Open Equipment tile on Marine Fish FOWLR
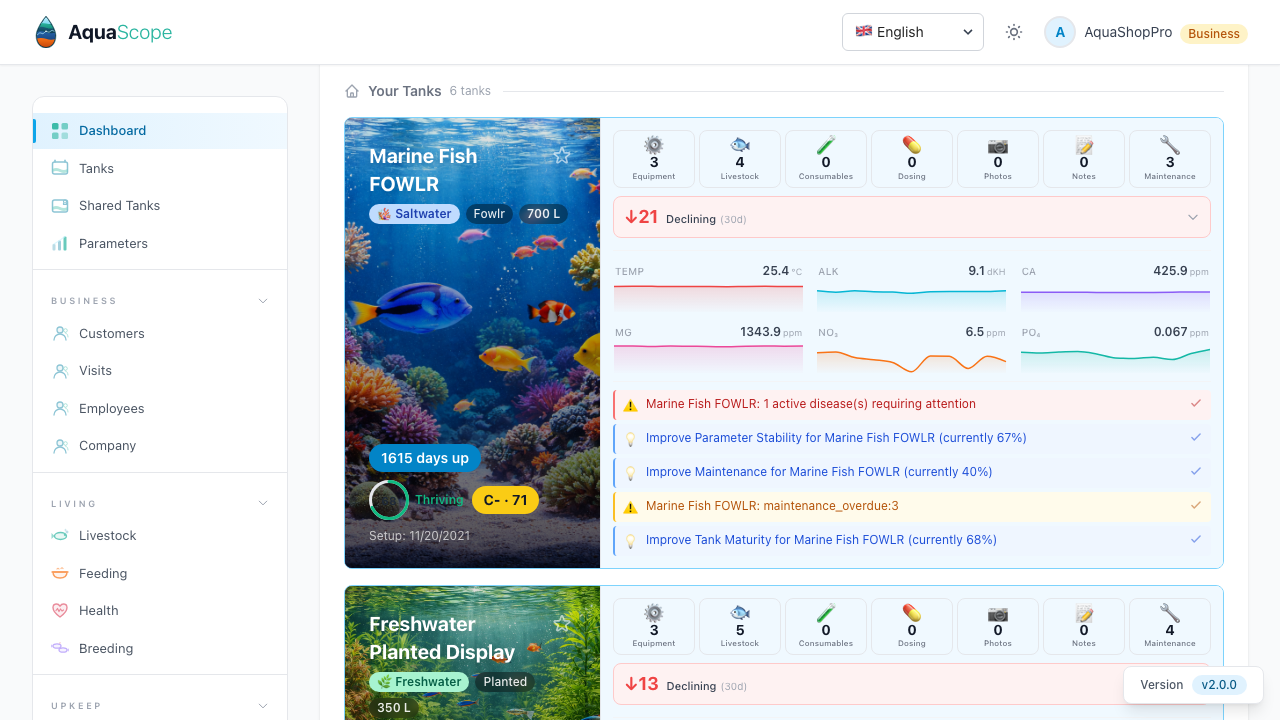The height and width of the screenshot is (720, 1280). tap(654, 159)
